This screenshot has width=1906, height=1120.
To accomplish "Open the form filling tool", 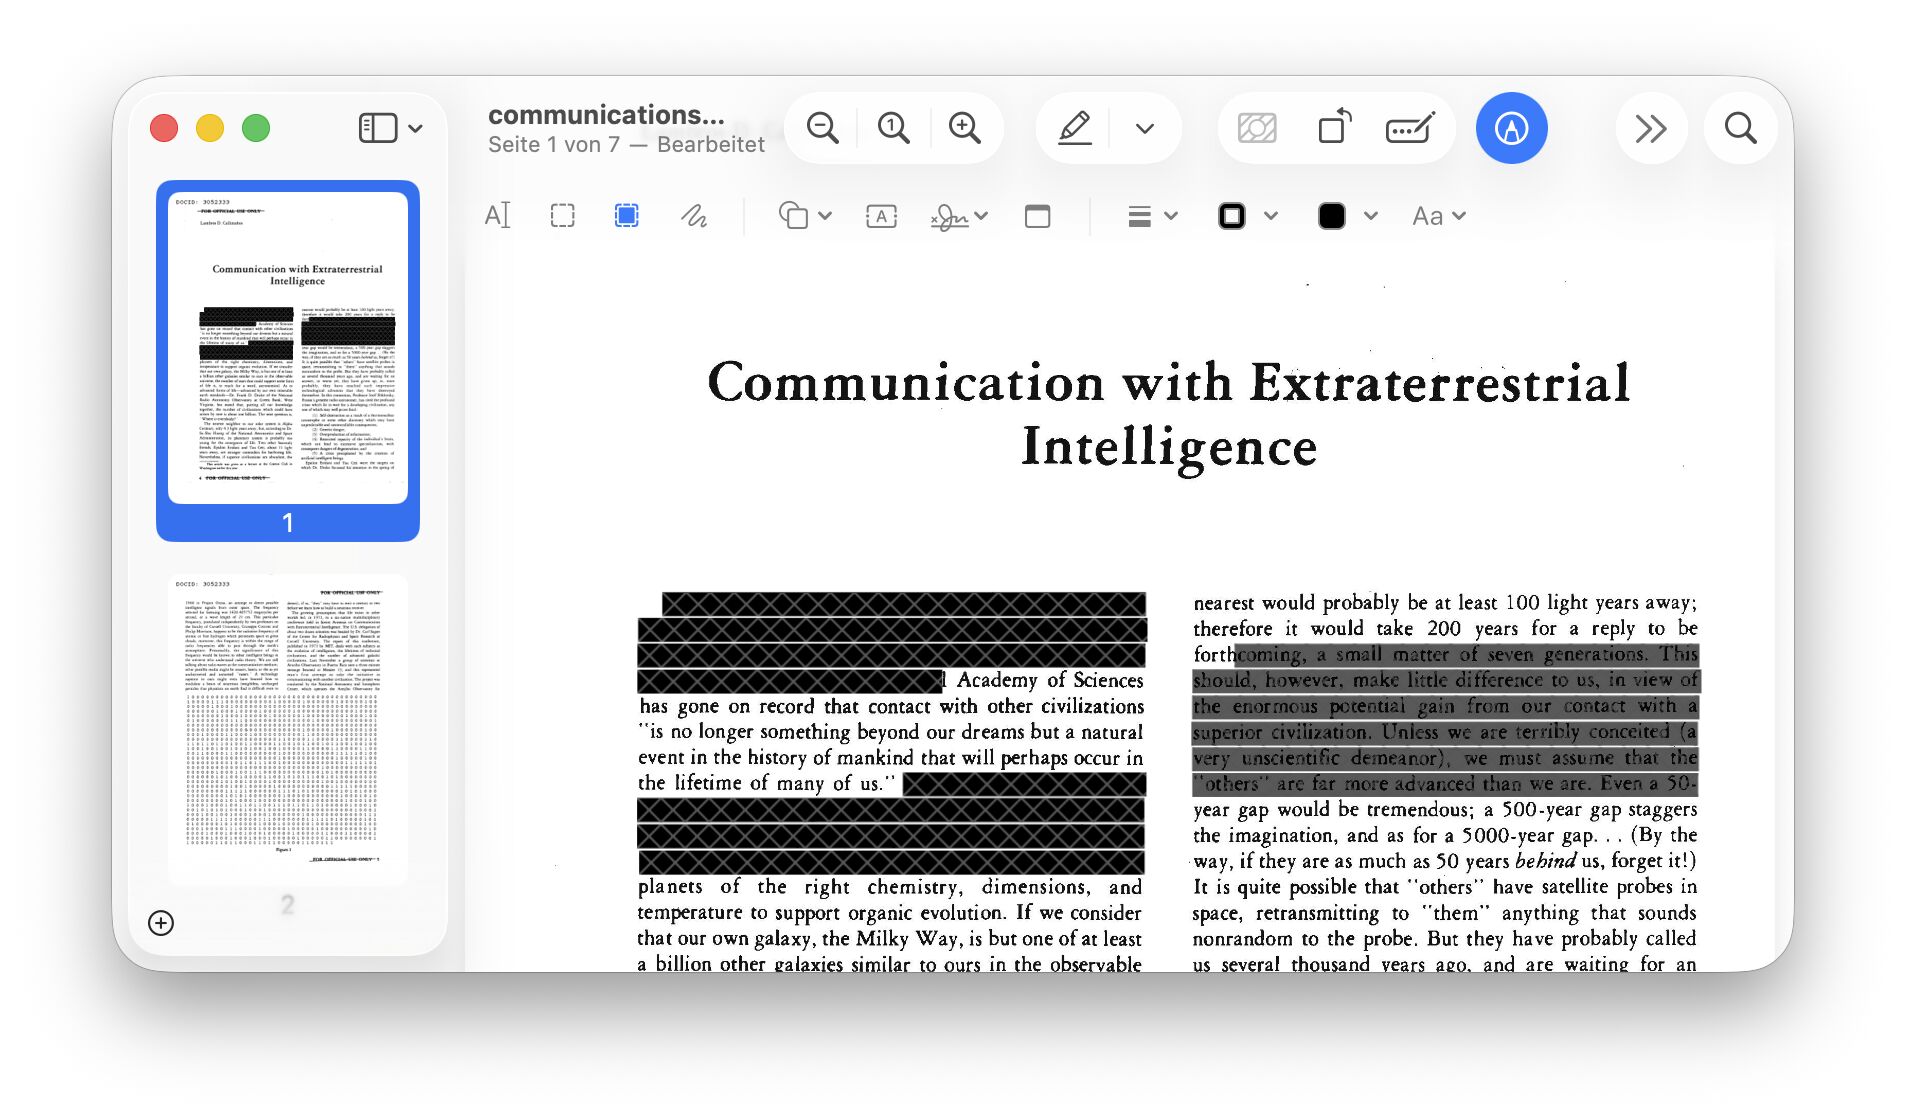I will 1409,128.
